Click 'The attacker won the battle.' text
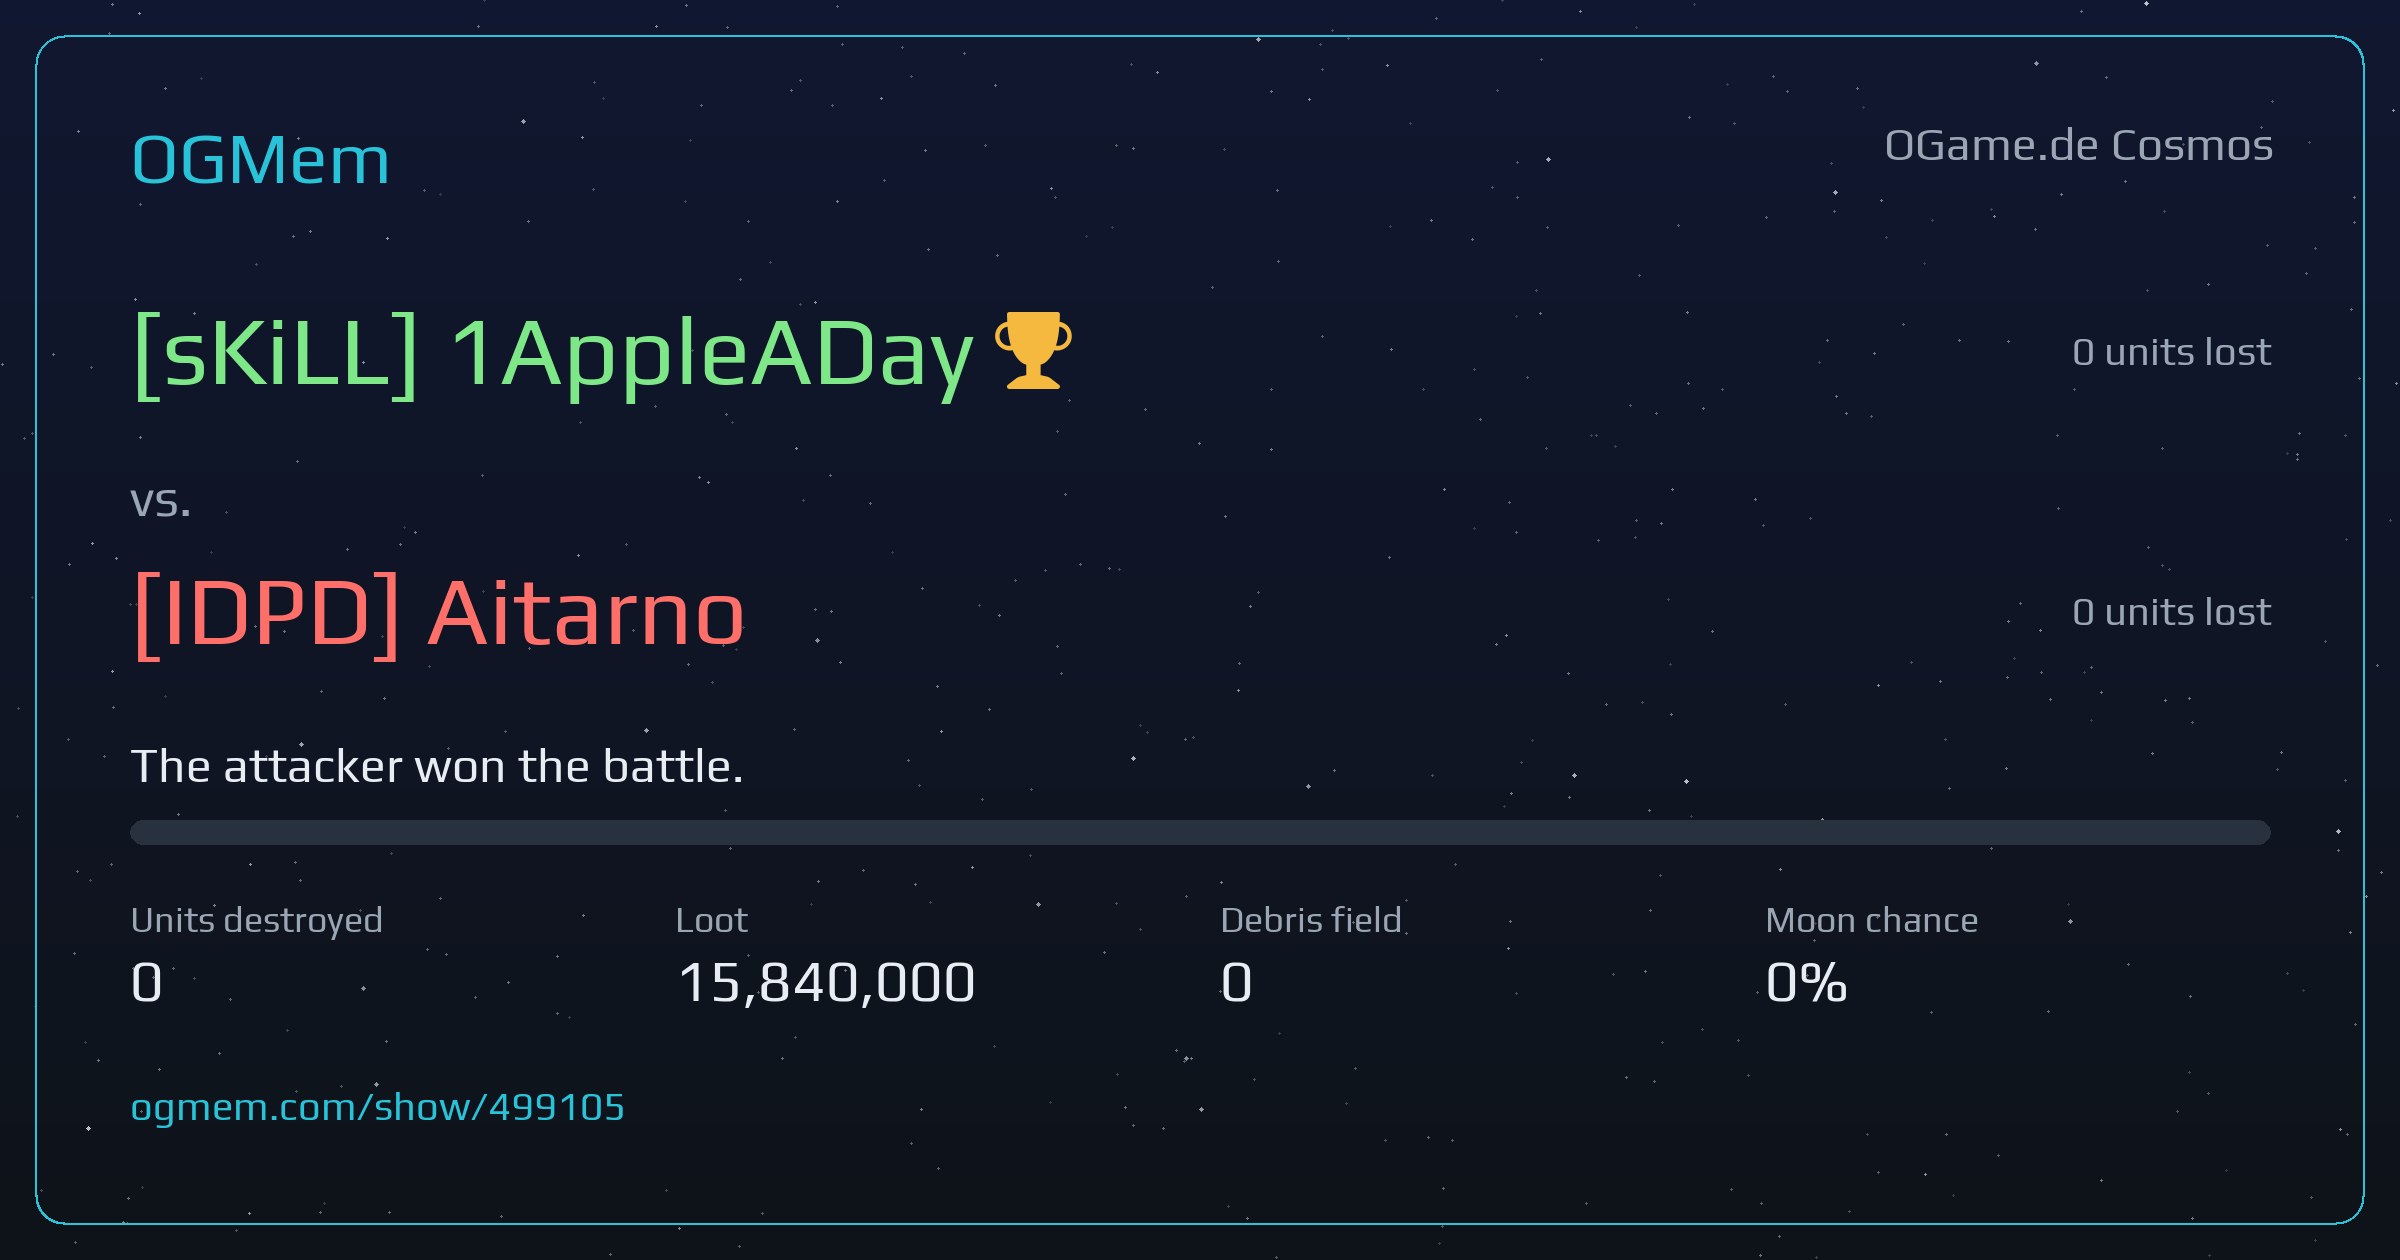Viewport: 2400px width, 1260px height. 437,767
